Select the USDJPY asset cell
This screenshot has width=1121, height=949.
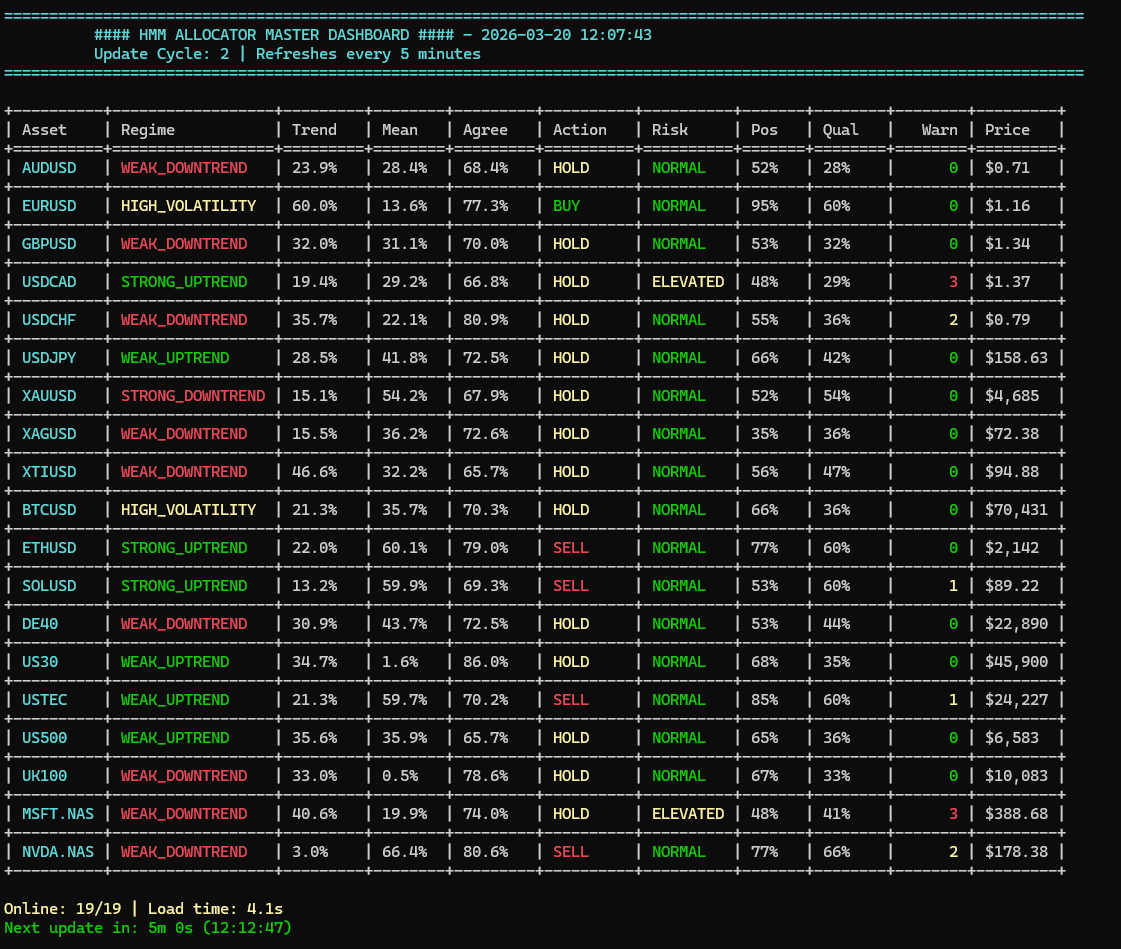pyautogui.click(x=49, y=358)
